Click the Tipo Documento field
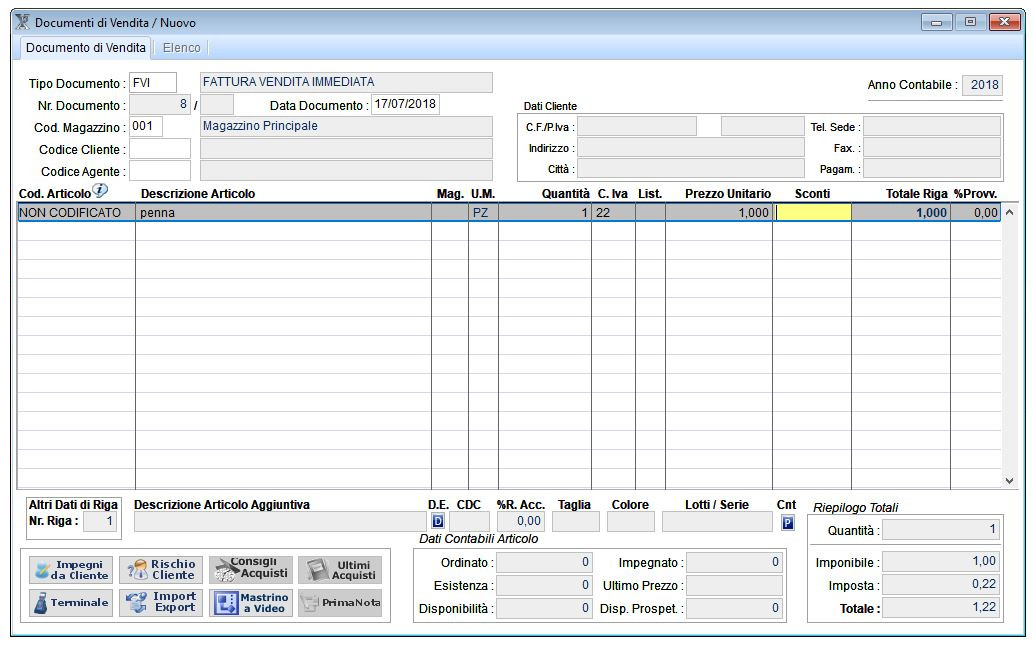Image resolution: width=1034 pixels, height=647 pixels. tap(153, 82)
